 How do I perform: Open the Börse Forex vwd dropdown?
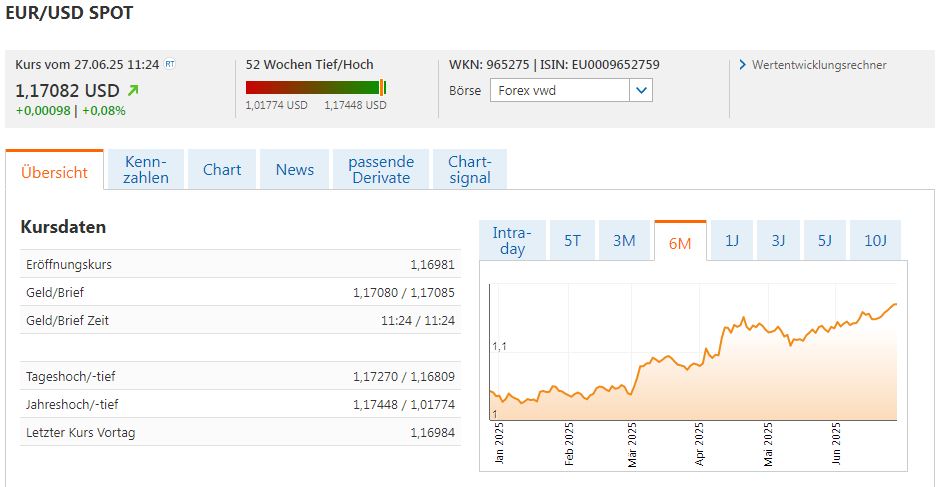tap(641, 90)
